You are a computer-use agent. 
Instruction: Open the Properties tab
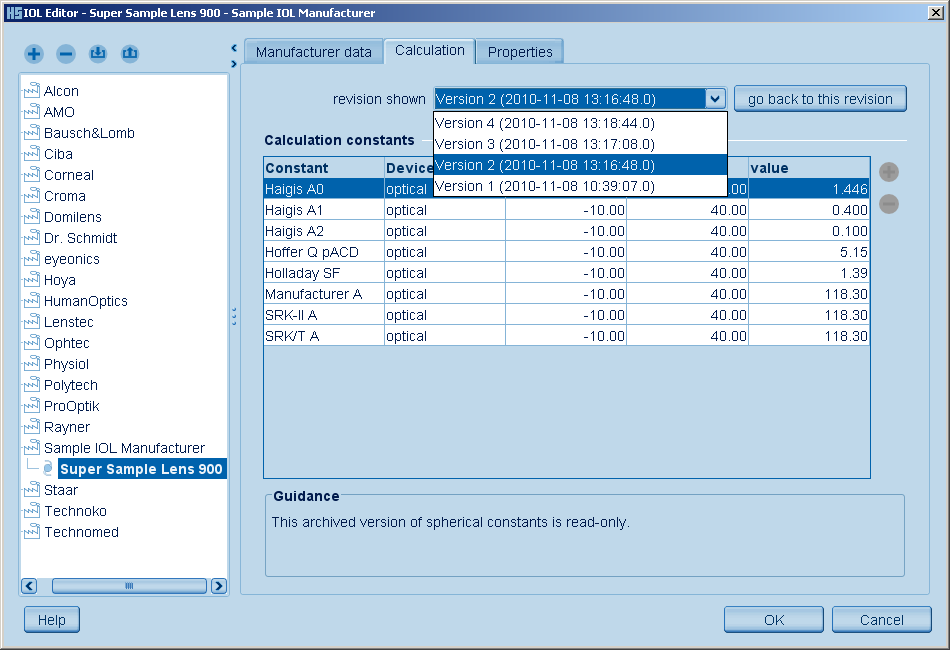520,52
